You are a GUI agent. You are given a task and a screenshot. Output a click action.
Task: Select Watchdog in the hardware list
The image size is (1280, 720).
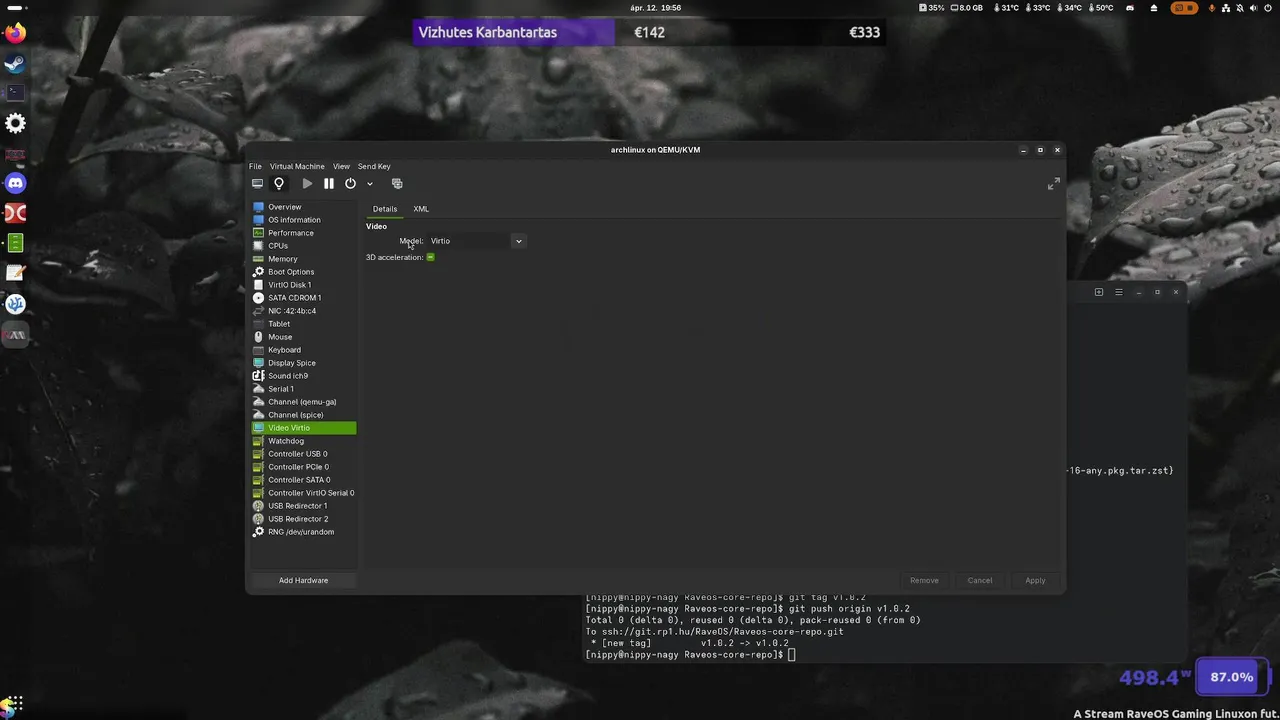pos(303,441)
